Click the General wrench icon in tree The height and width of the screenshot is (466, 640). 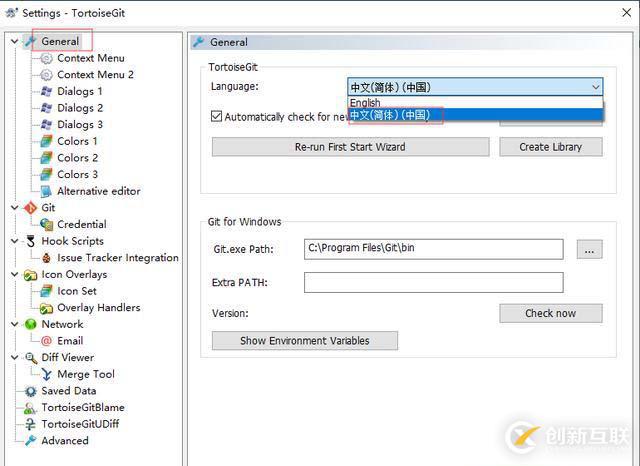coord(31,41)
